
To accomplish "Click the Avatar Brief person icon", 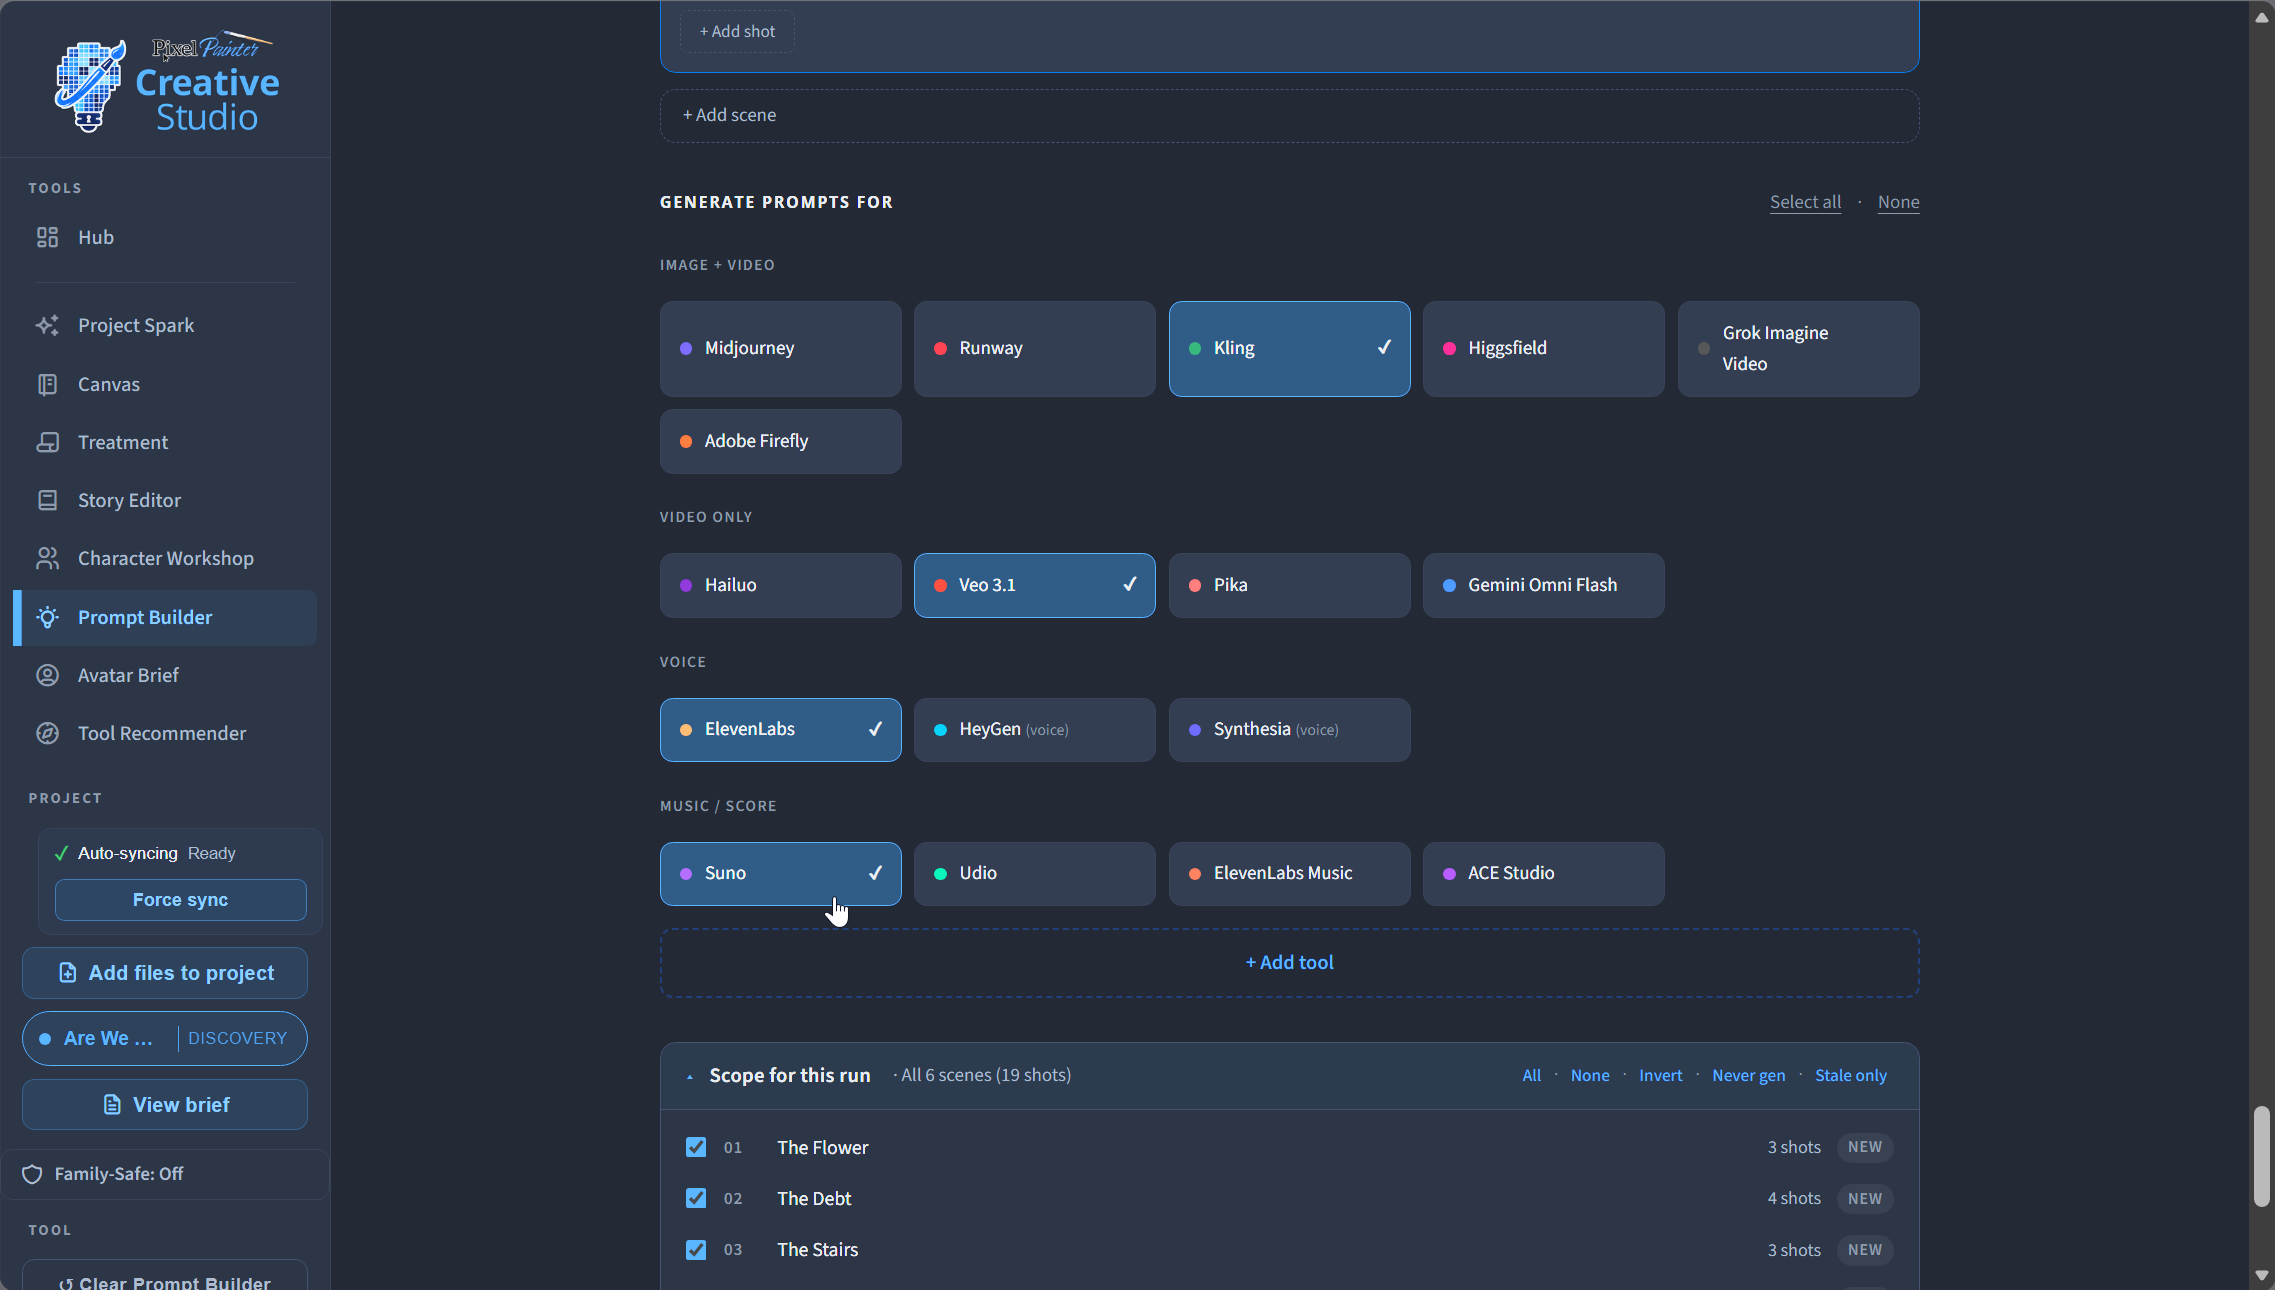I will (x=47, y=675).
